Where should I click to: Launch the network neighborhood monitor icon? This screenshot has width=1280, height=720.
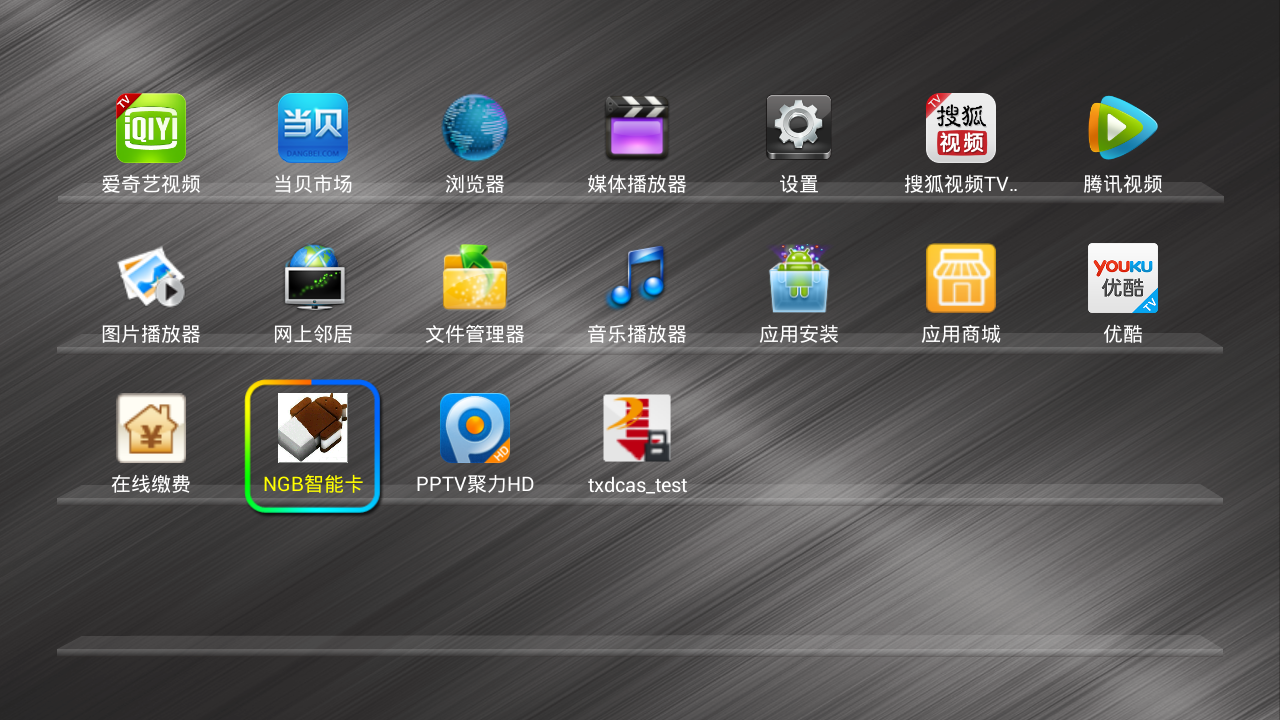(x=313, y=278)
